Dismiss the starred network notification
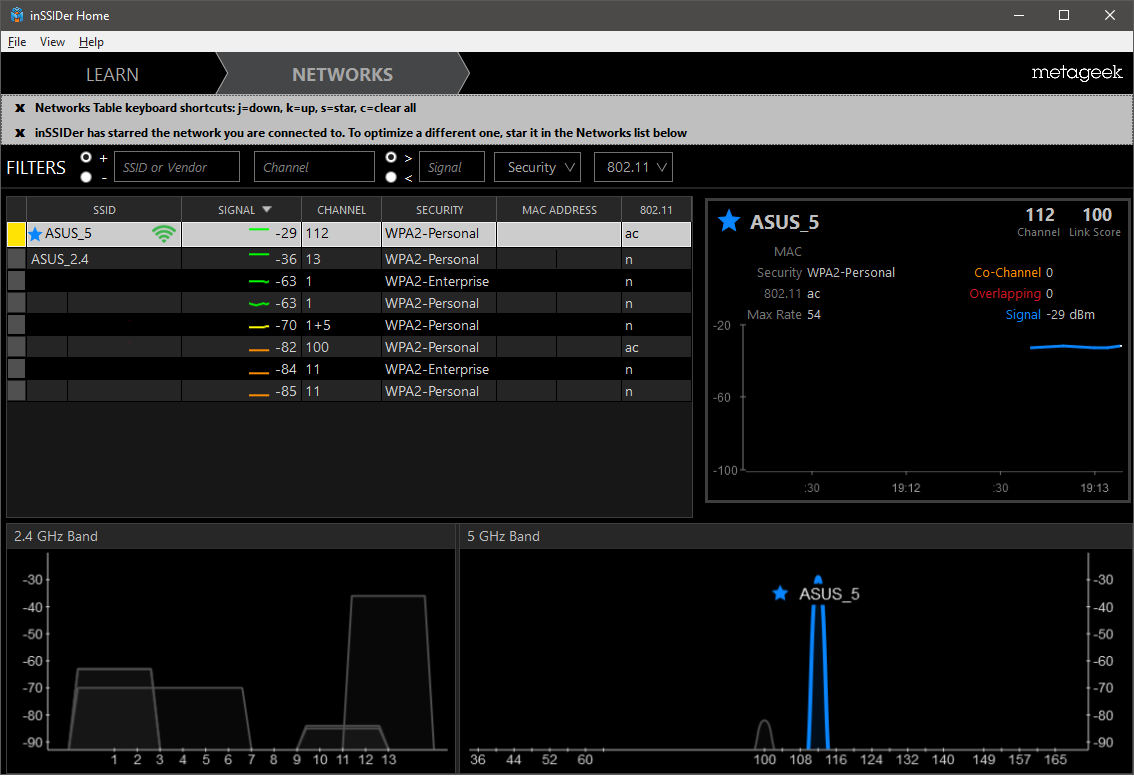Screen dimensions: 1134x776 [20, 133]
